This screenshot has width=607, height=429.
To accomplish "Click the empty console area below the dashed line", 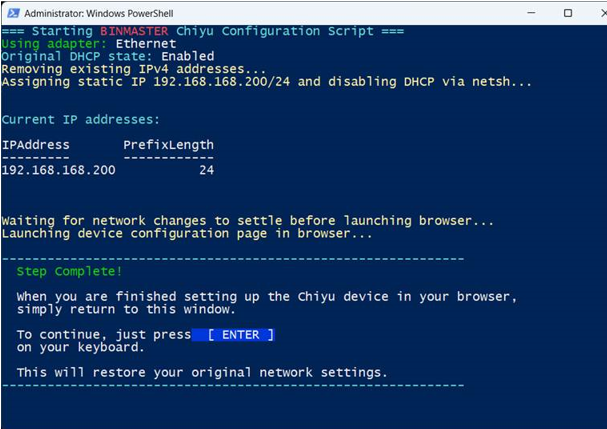I will 304,408.
